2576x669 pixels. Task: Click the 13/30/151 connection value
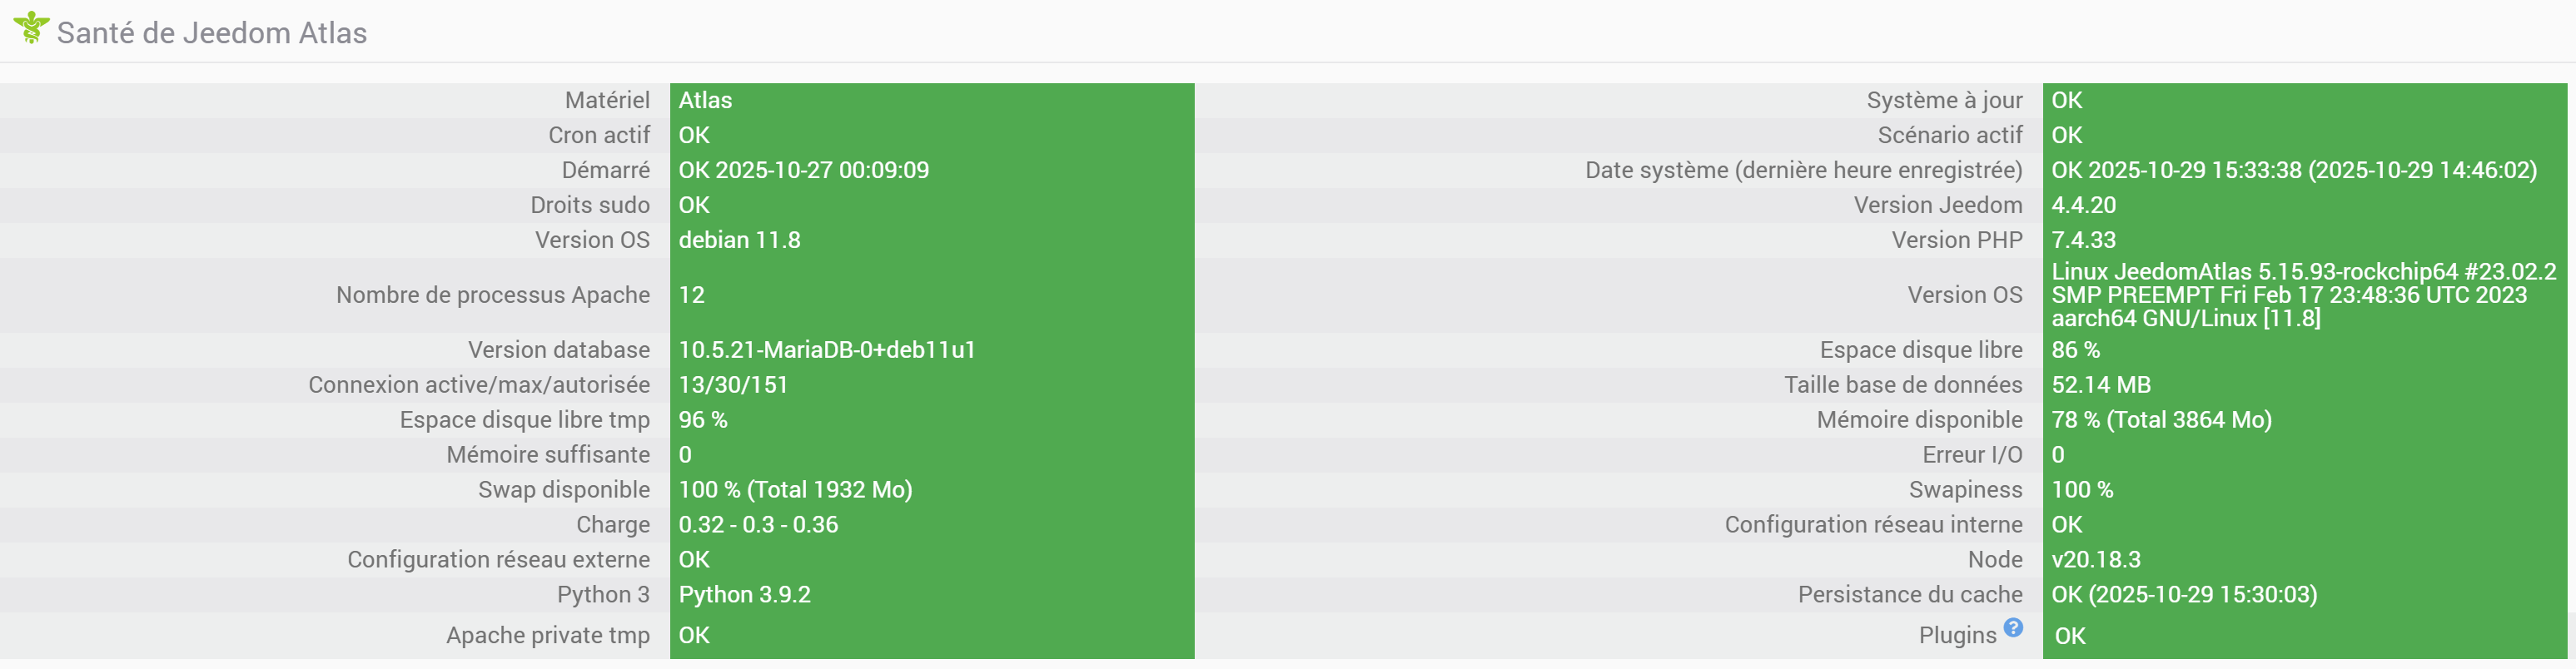point(733,385)
